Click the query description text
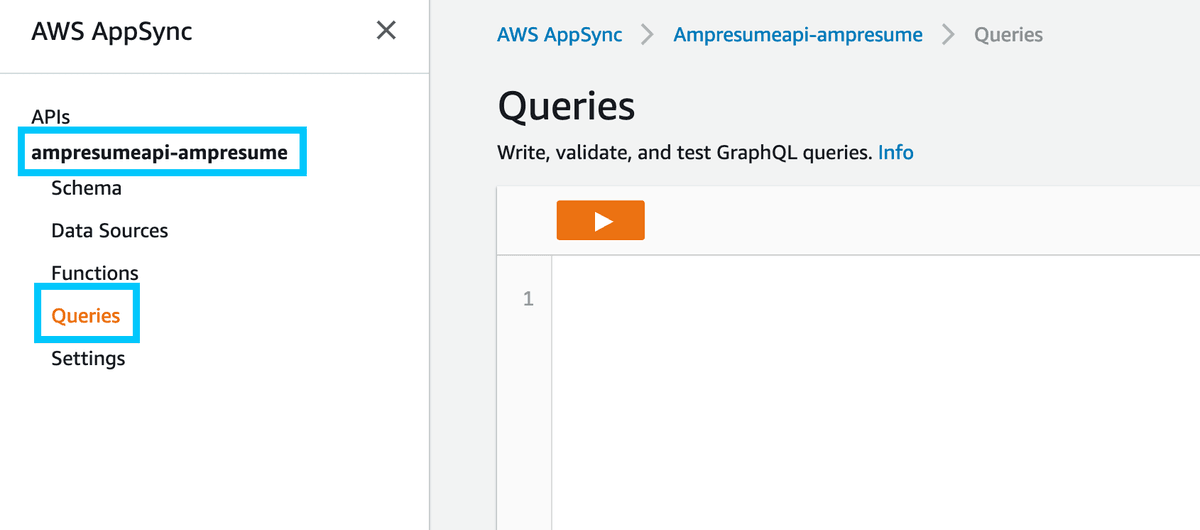The image size is (1200, 530). coord(685,153)
